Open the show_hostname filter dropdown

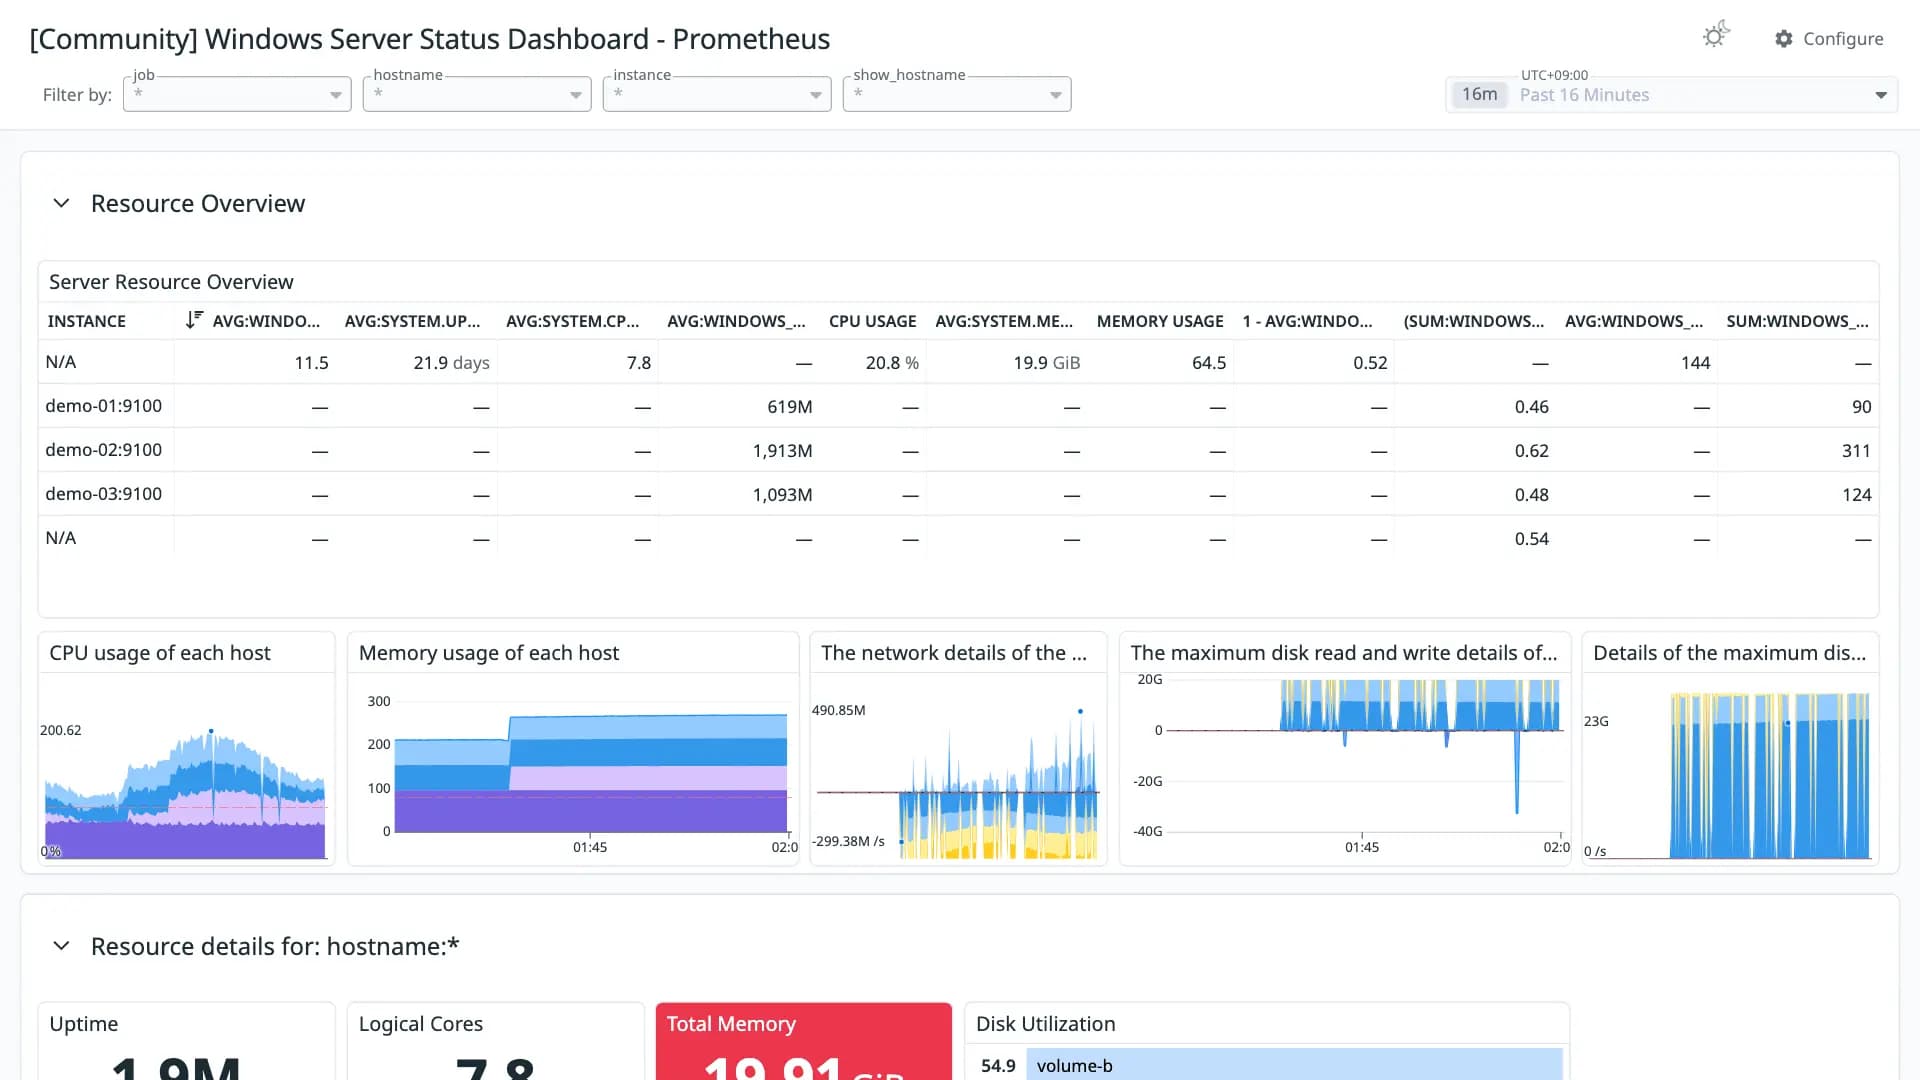point(957,94)
